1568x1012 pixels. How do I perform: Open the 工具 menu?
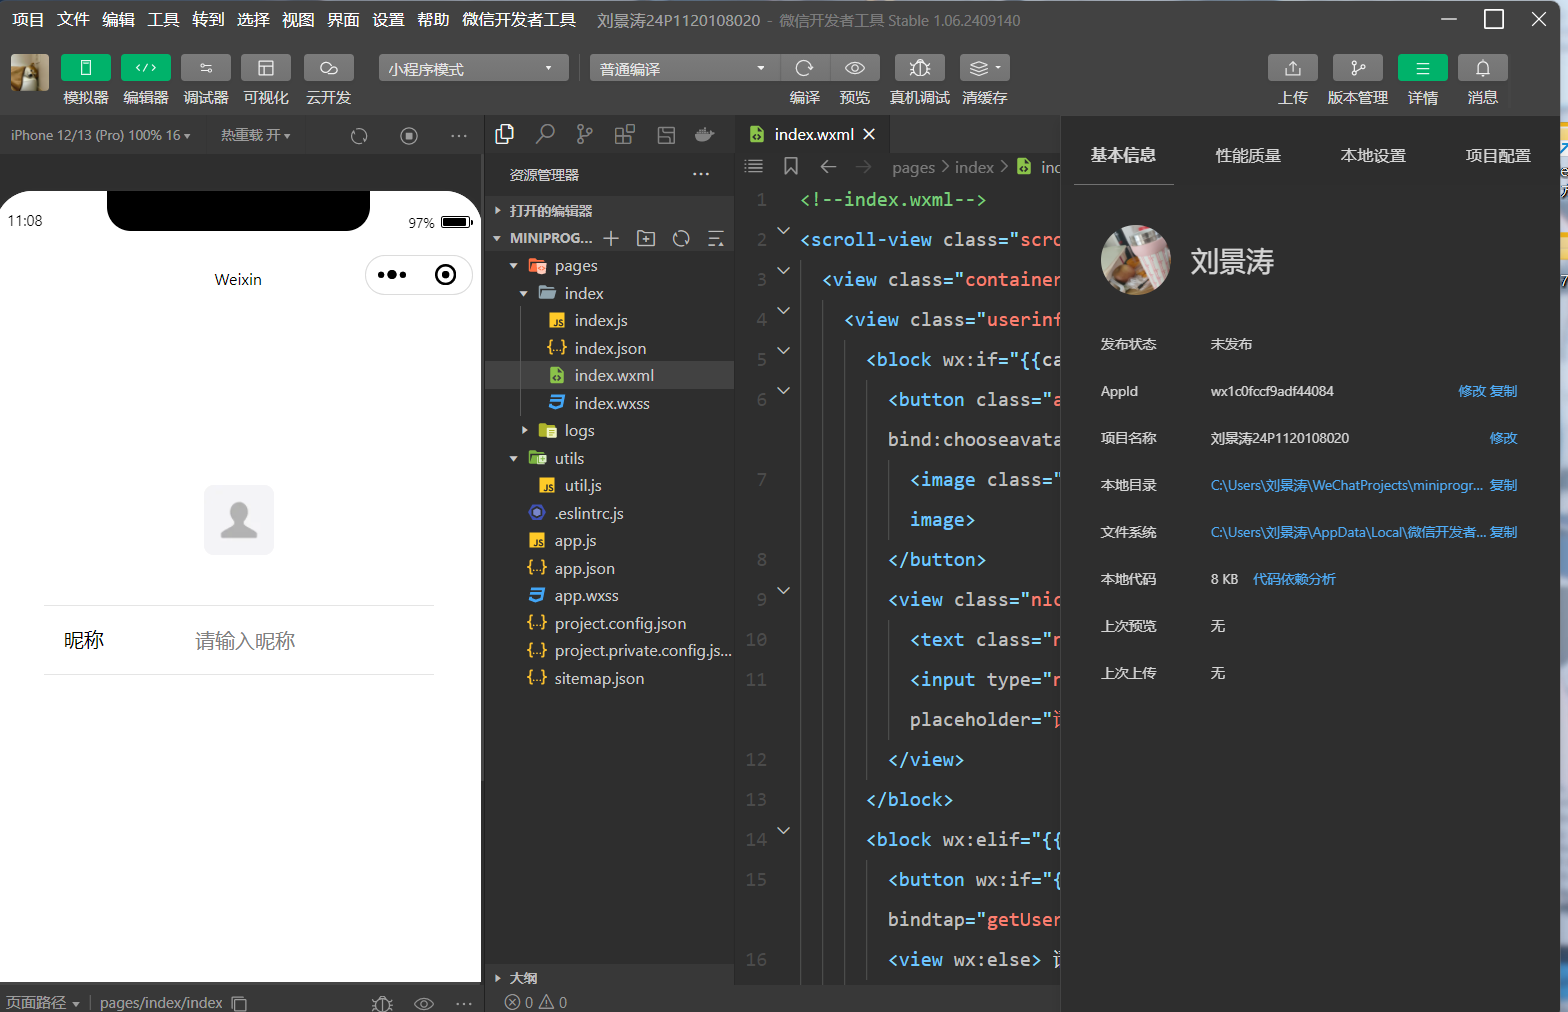click(x=163, y=20)
